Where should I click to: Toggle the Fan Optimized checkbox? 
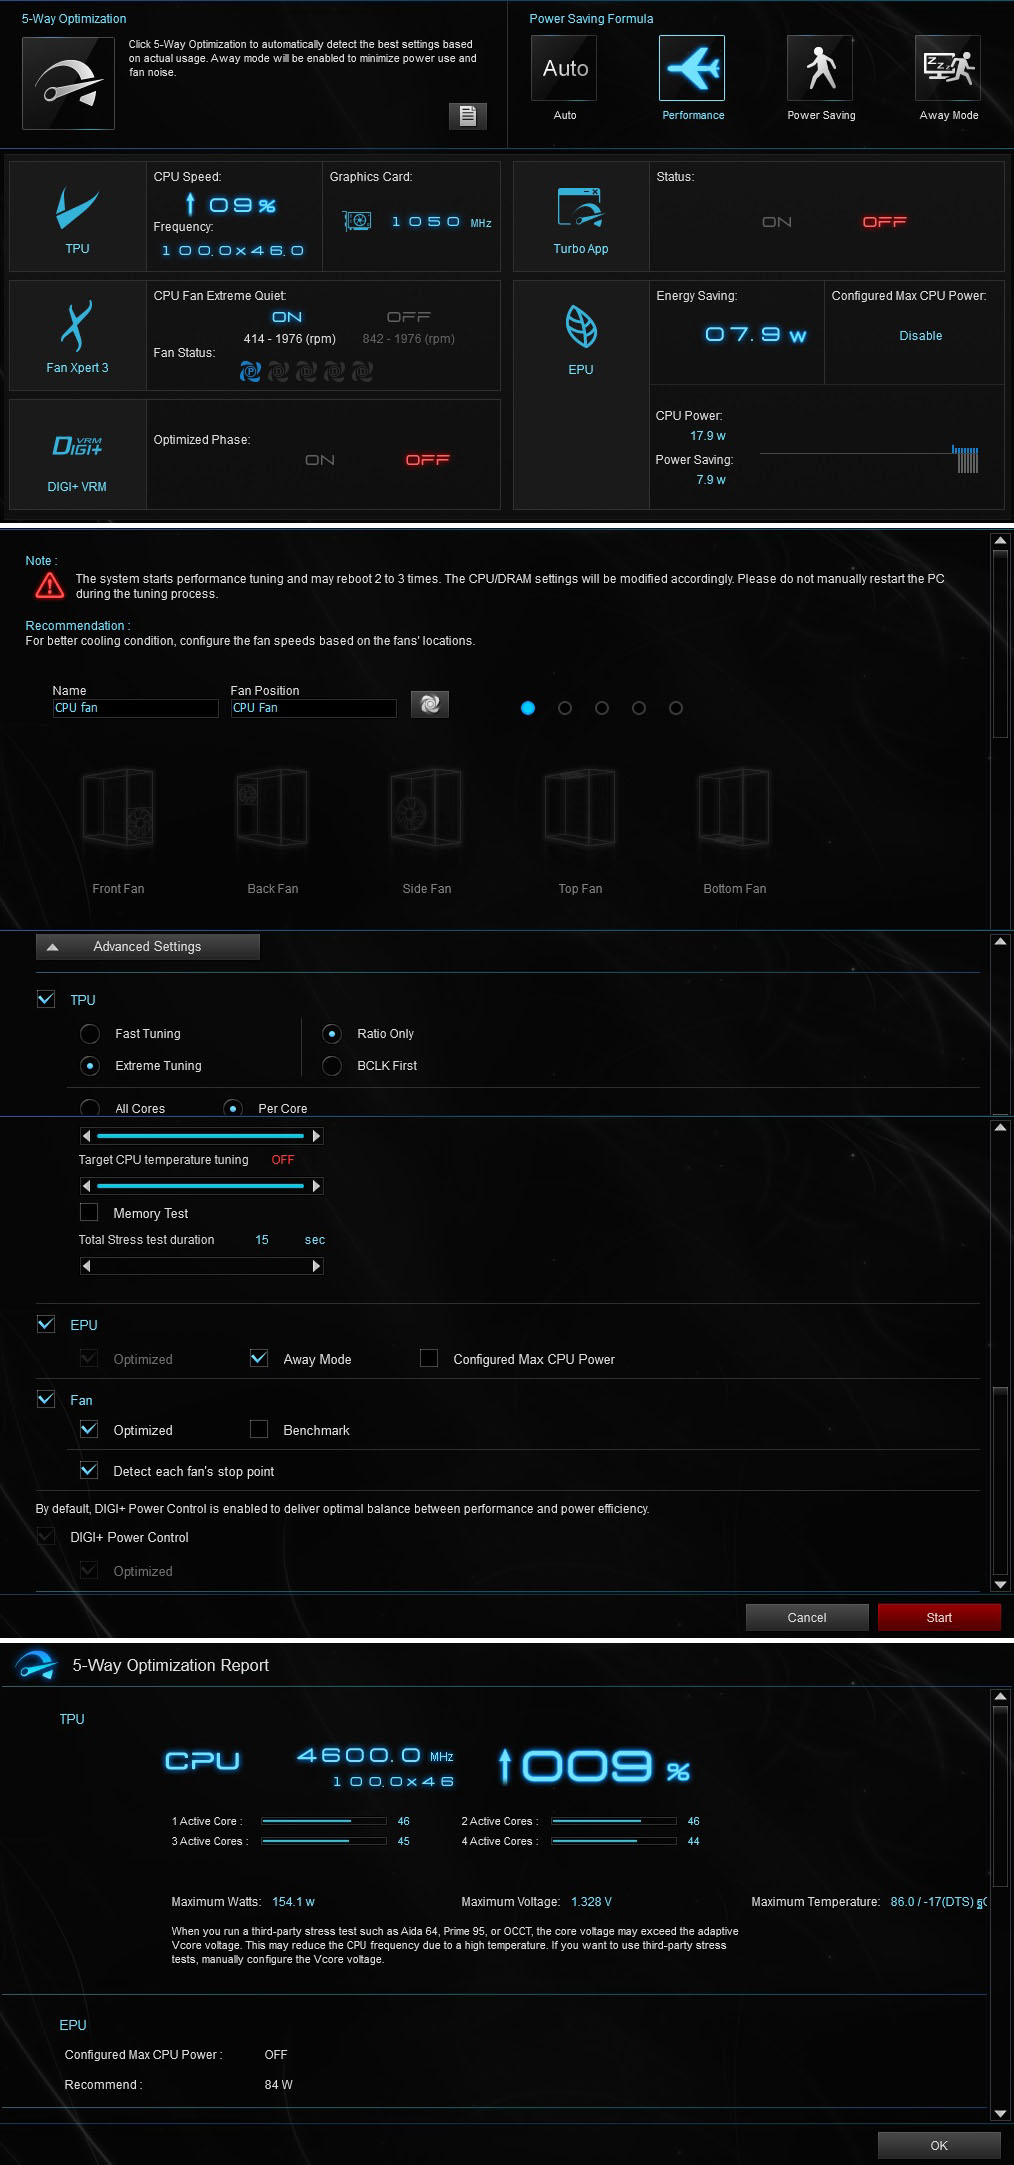(x=89, y=1429)
